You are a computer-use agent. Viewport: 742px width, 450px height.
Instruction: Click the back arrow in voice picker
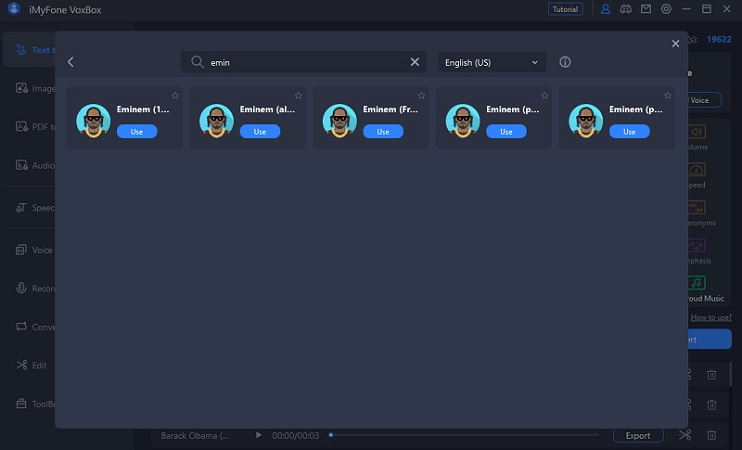click(x=71, y=62)
